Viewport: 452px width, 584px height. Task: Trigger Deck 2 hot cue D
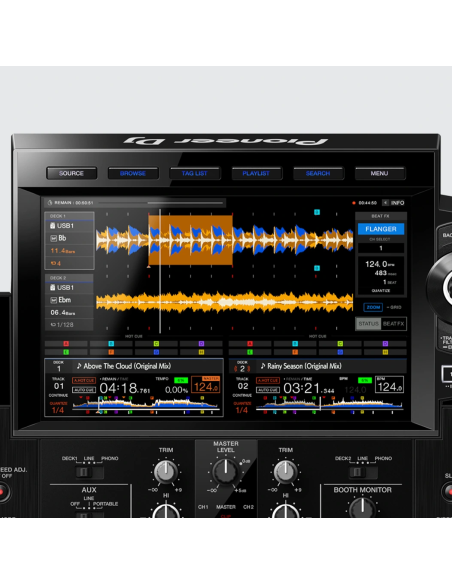[x=385, y=343]
